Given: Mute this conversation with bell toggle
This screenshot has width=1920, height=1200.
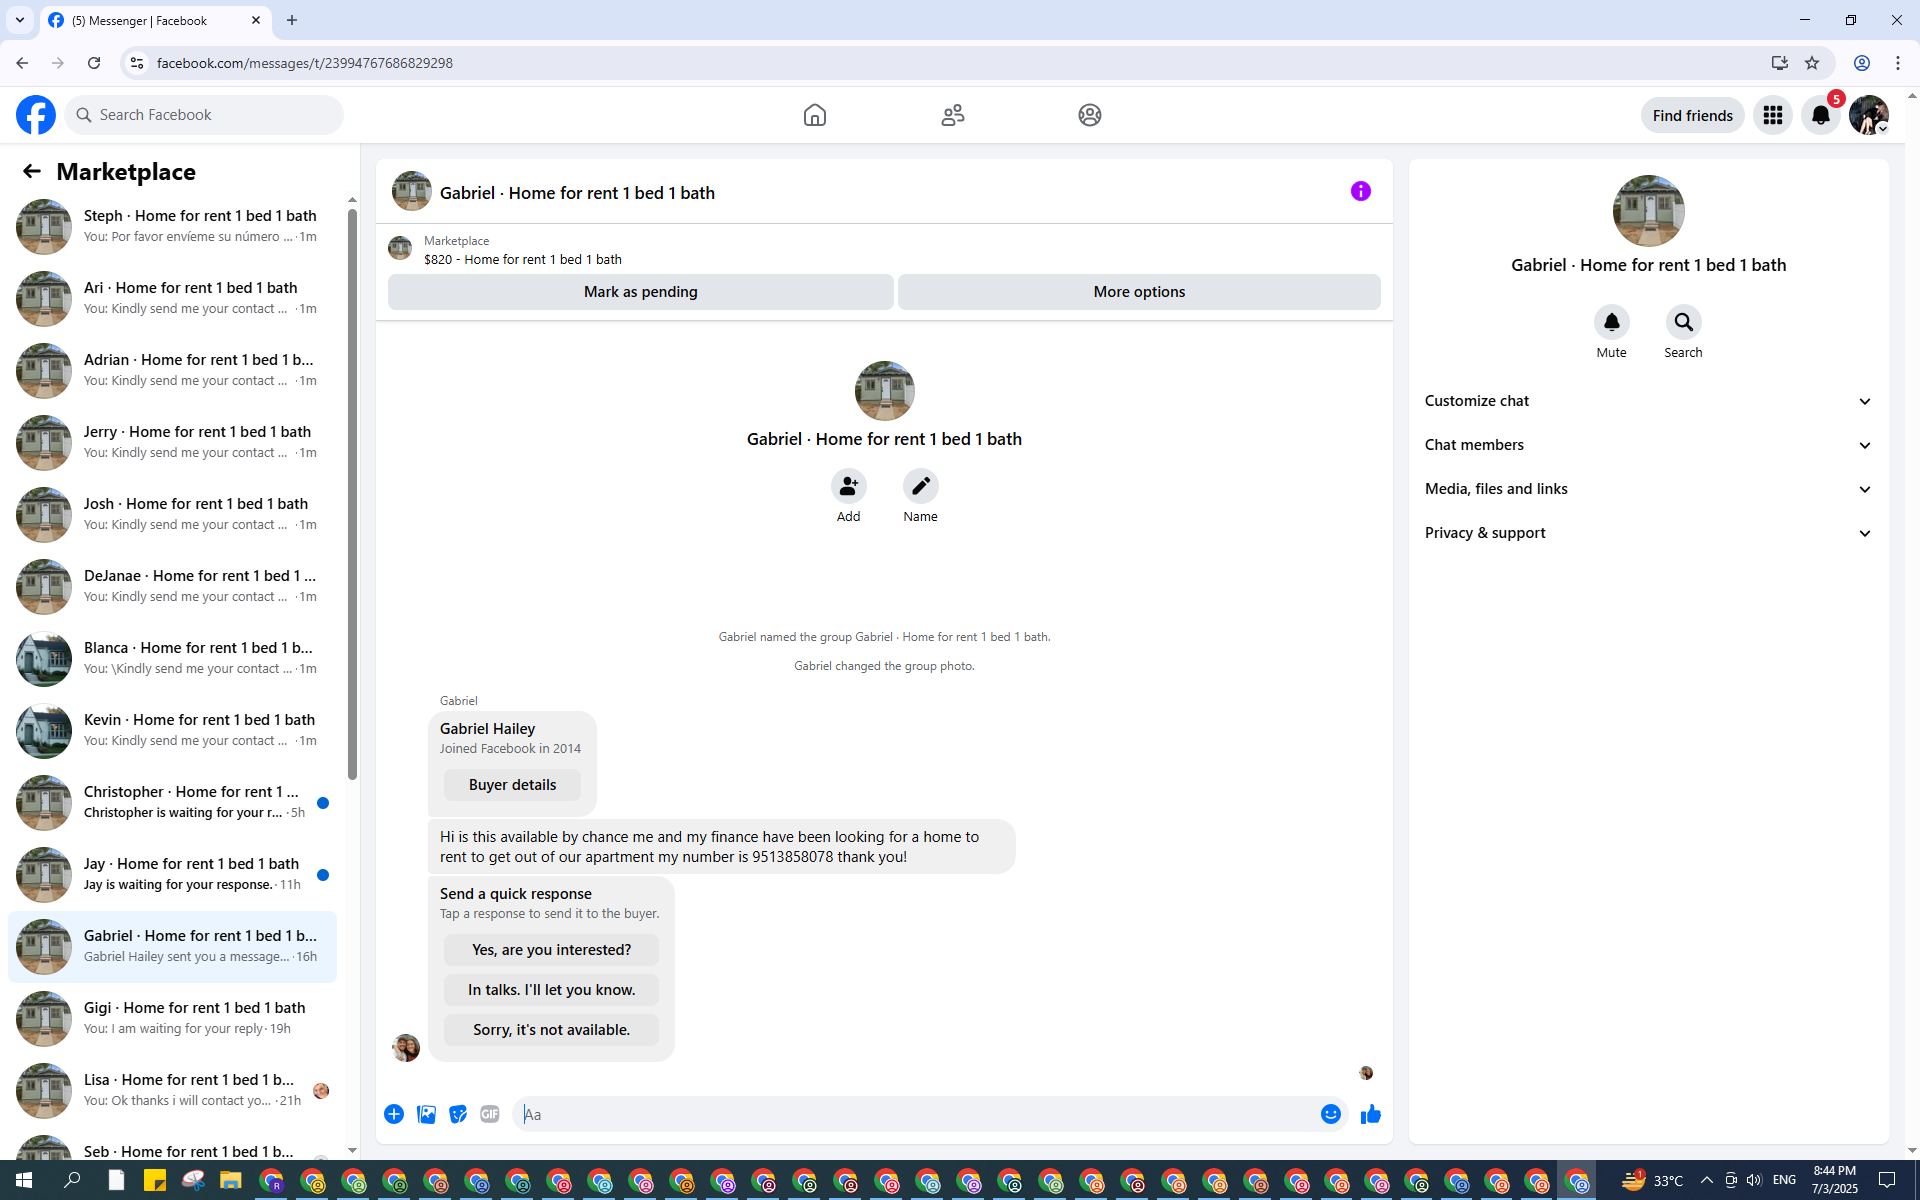Looking at the screenshot, I should (1611, 322).
